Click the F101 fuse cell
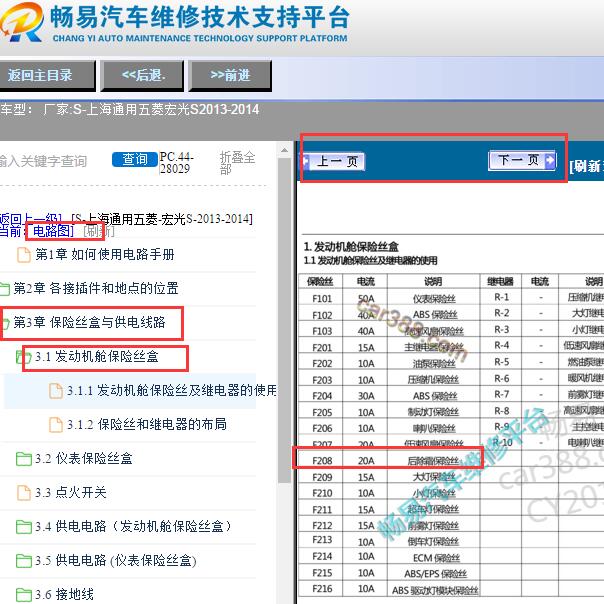The width and height of the screenshot is (604, 604). click(322, 299)
